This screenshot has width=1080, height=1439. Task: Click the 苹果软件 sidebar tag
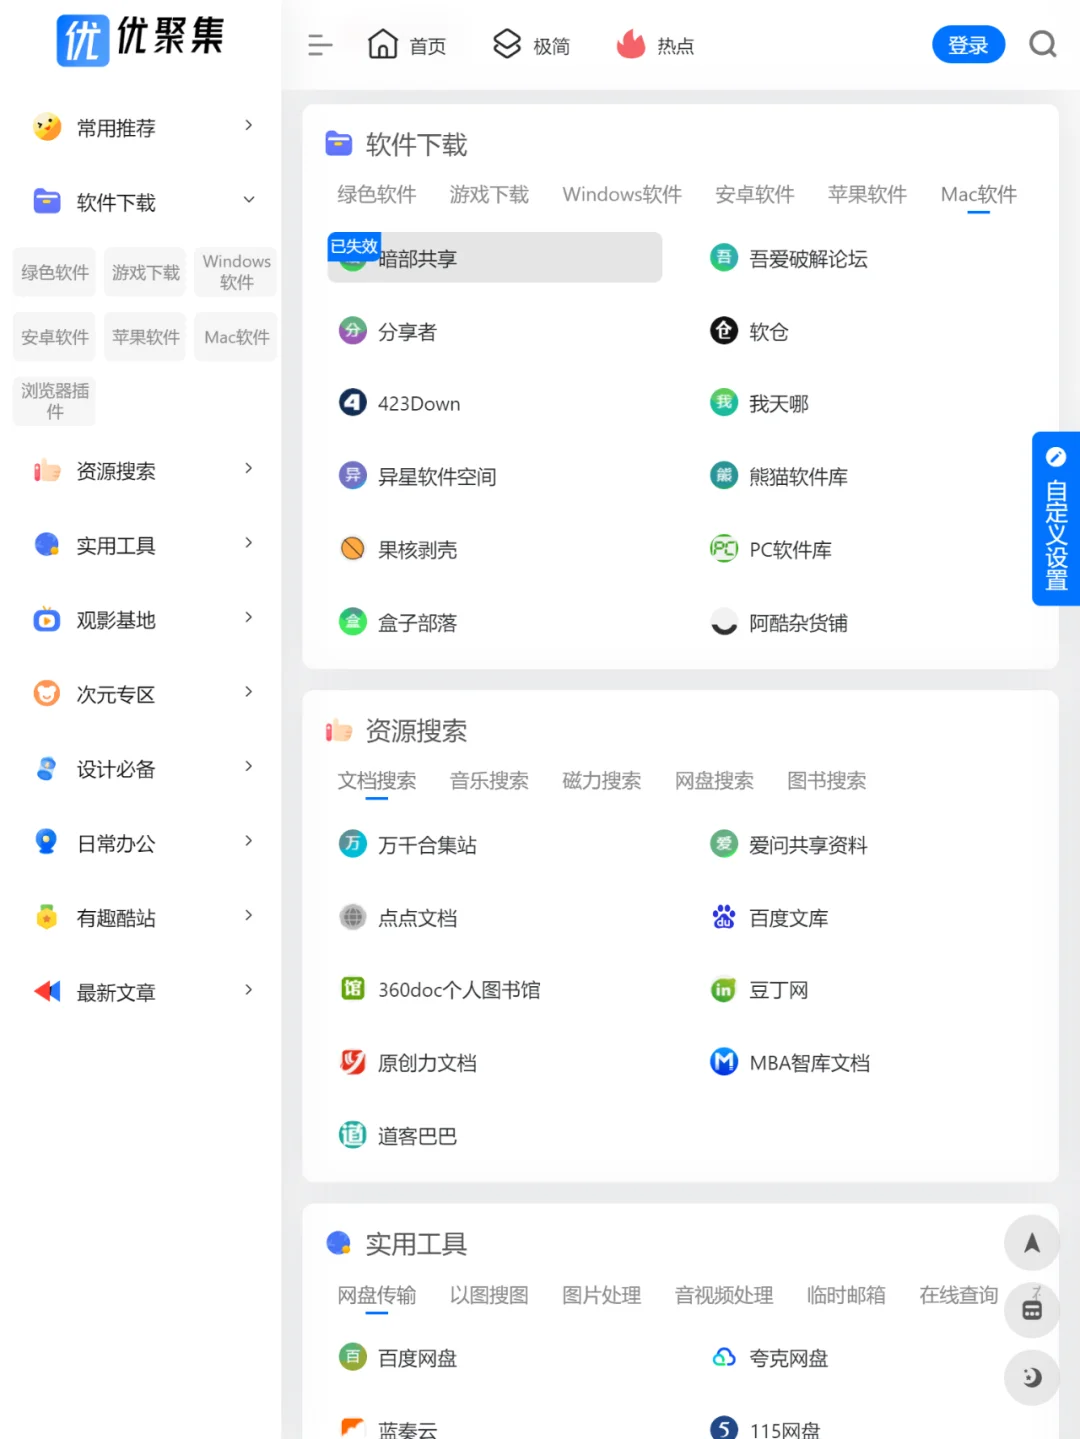click(146, 337)
